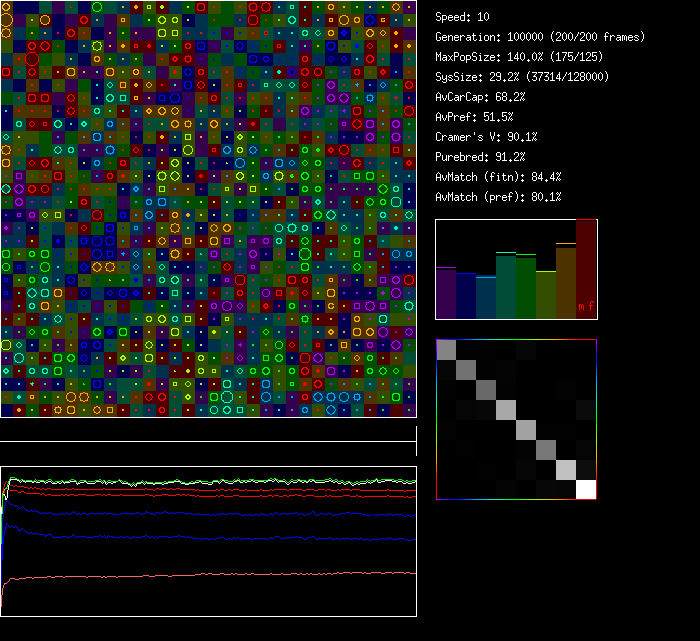Click the red 'm' label in the bar chart
The image size is (700, 641).
pyautogui.click(x=581, y=306)
